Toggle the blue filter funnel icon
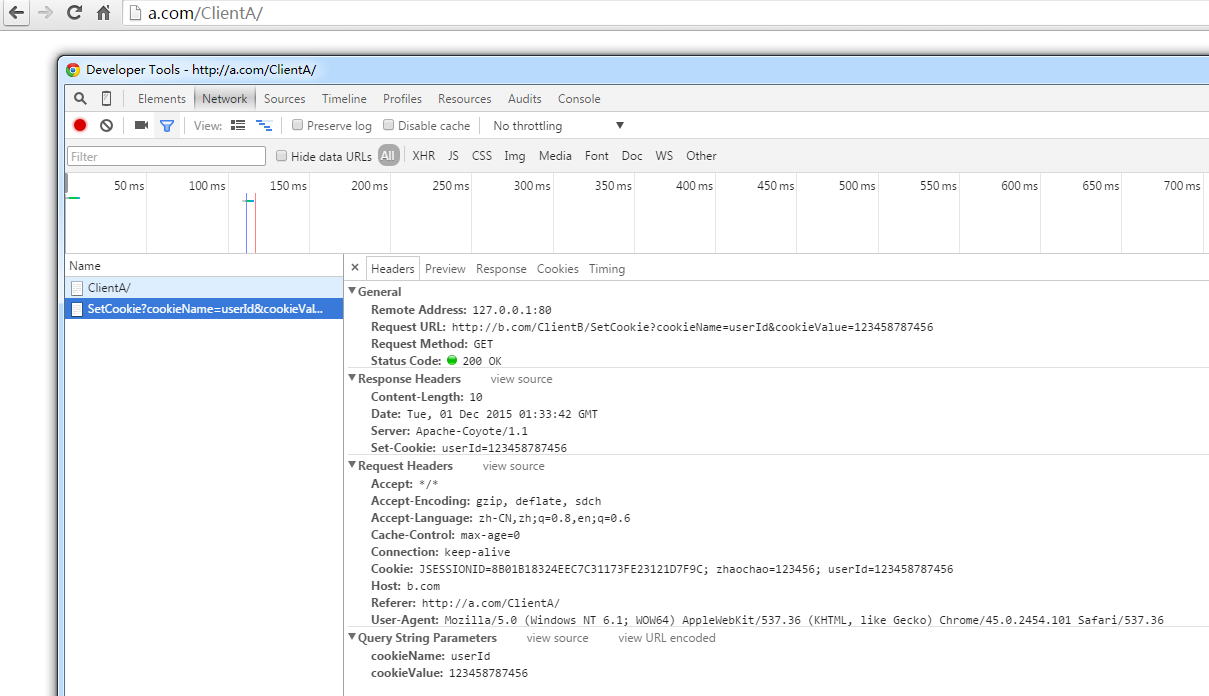The image size is (1209, 696). pos(167,126)
